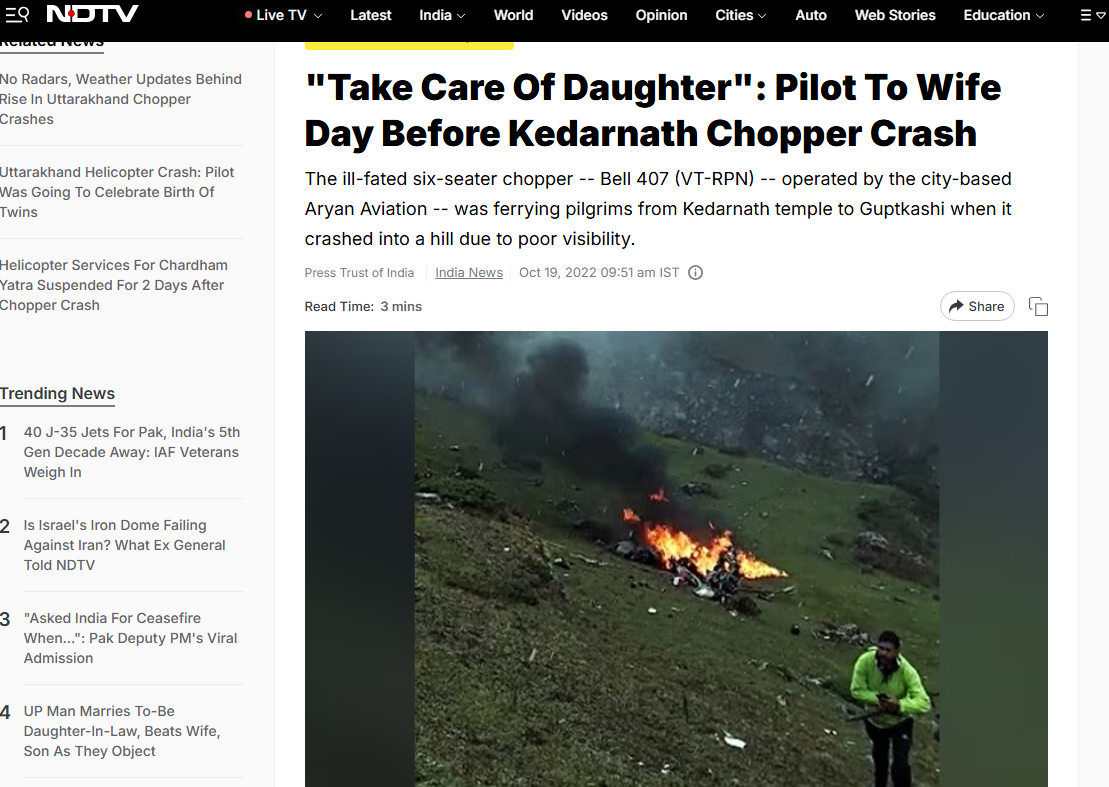Click the chopper crash article image

tap(676, 559)
